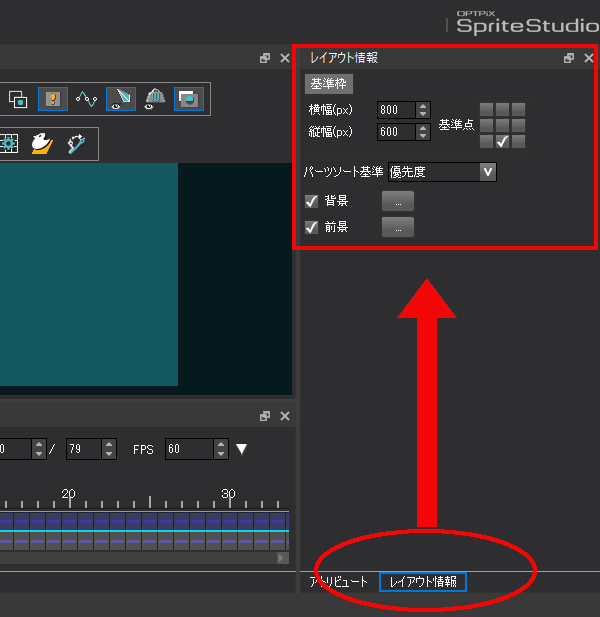
Task: Increase 縦幅(px) with the up arrow
Action: click(423, 128)
